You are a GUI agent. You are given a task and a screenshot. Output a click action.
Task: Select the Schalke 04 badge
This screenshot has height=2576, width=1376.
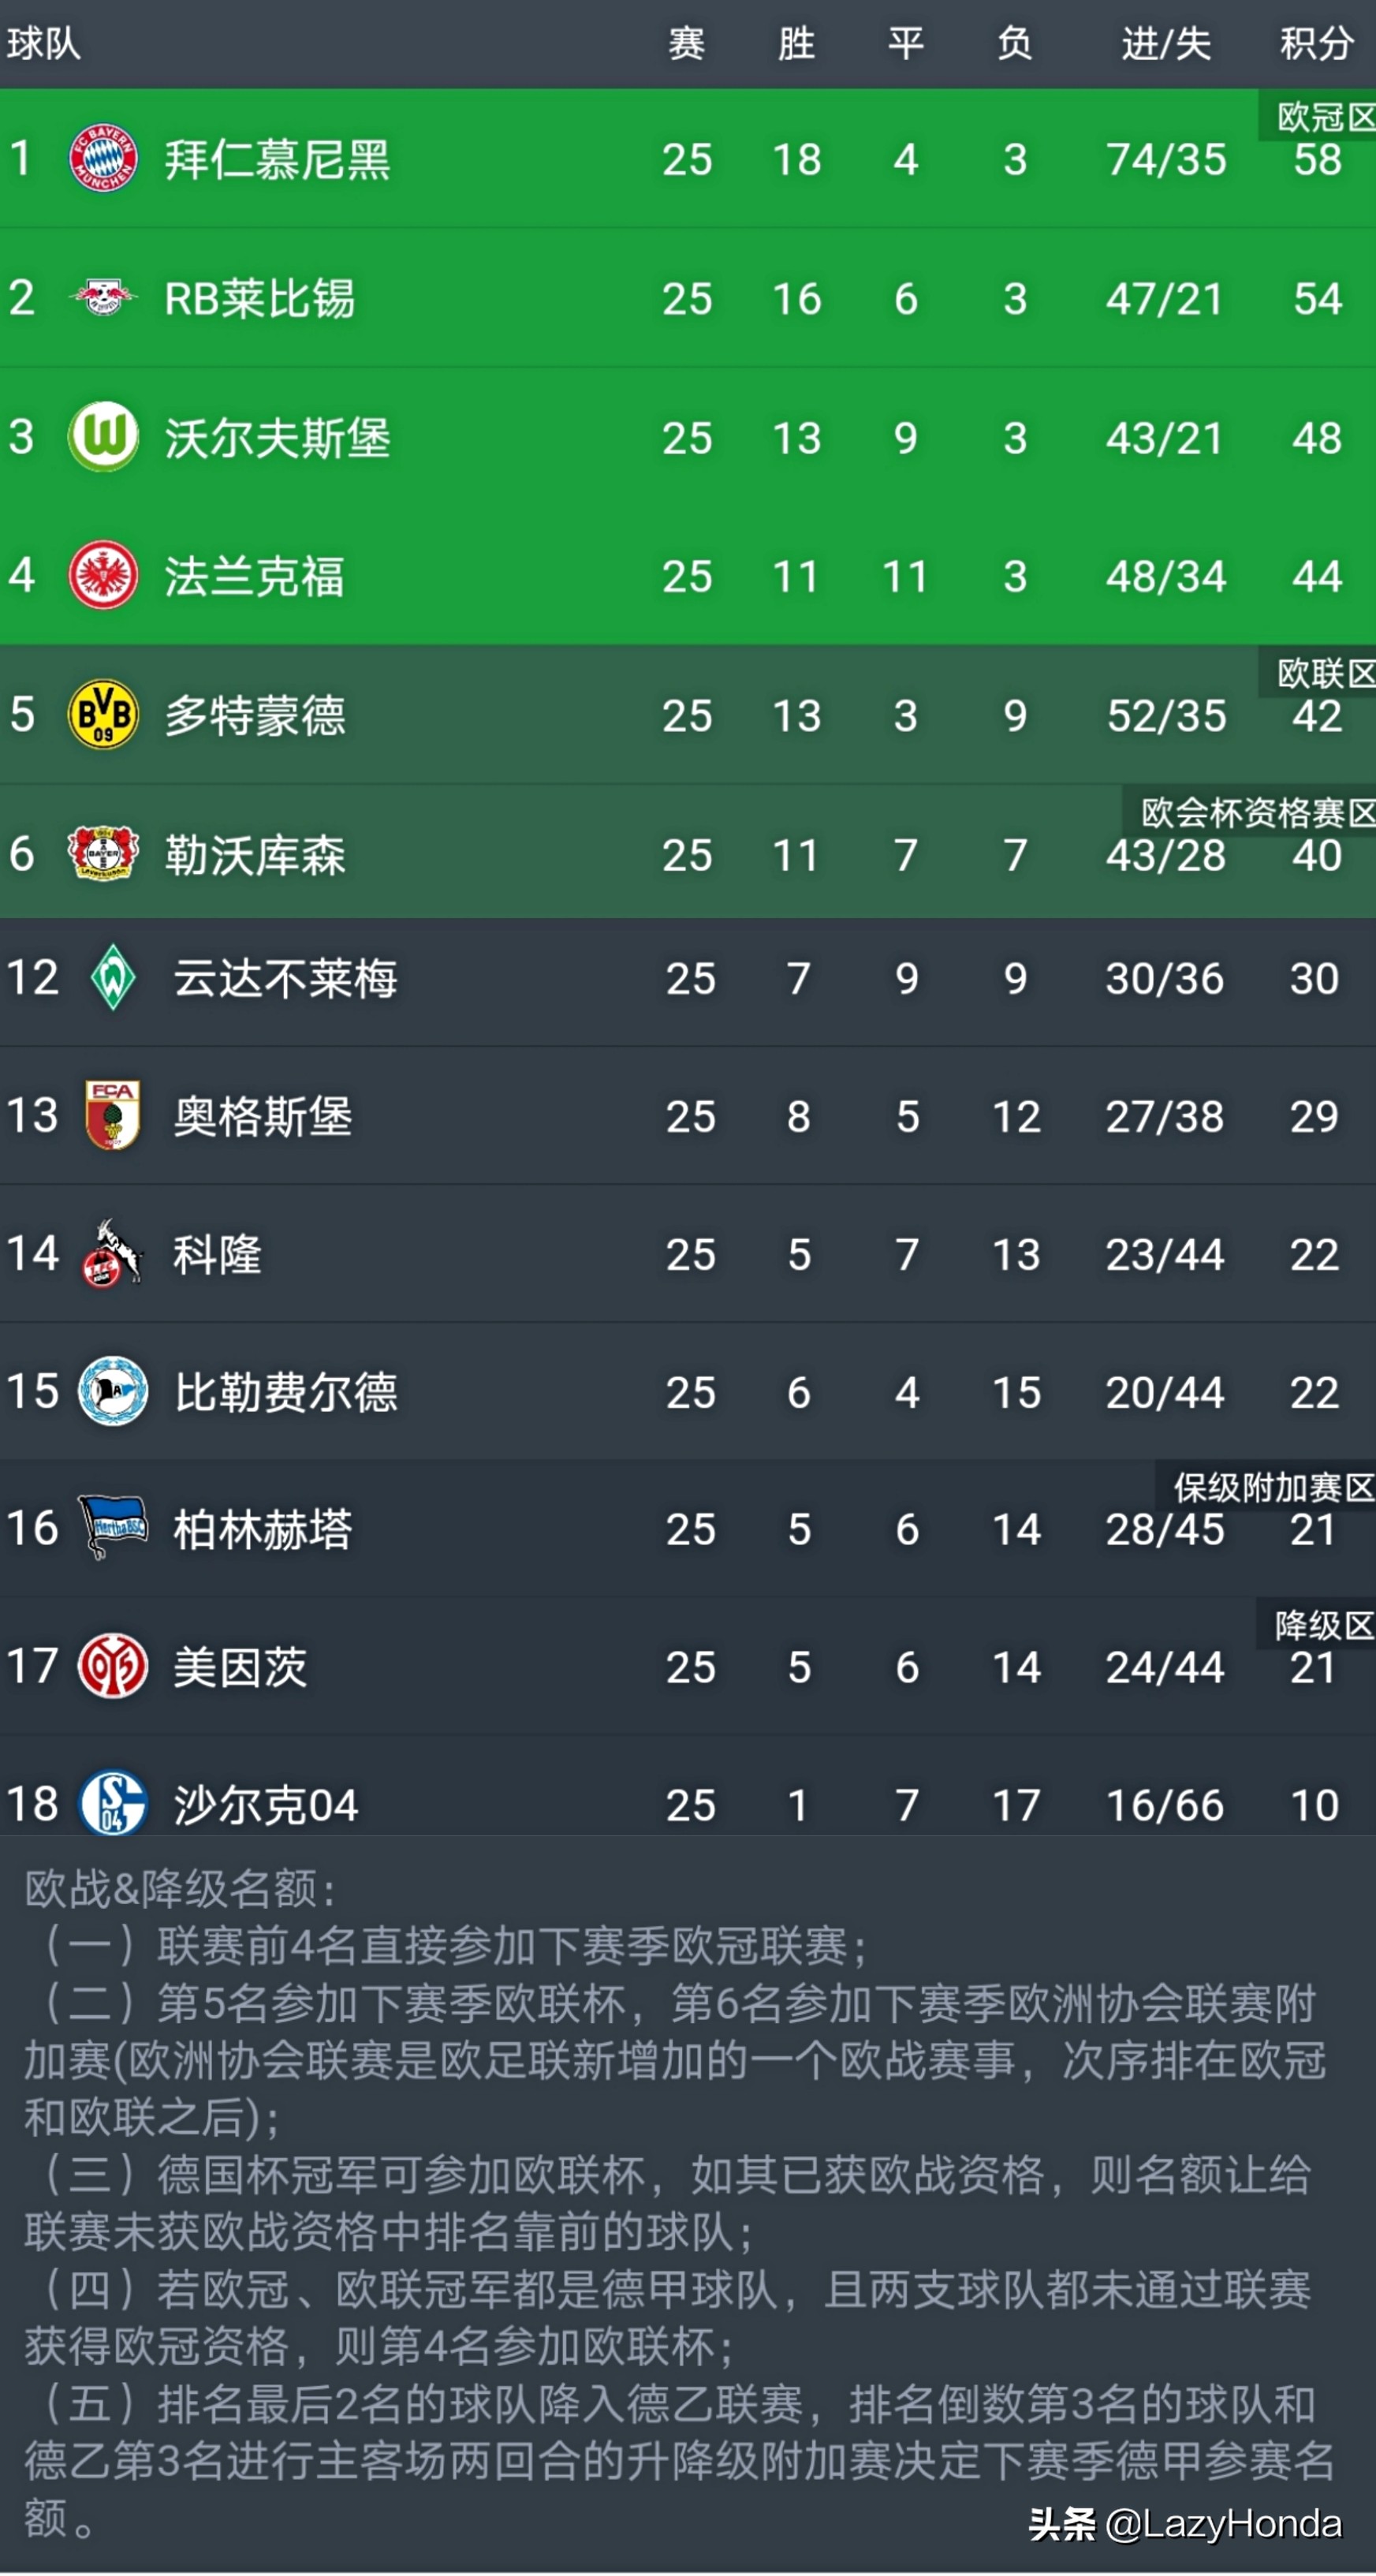[113, 1803]
